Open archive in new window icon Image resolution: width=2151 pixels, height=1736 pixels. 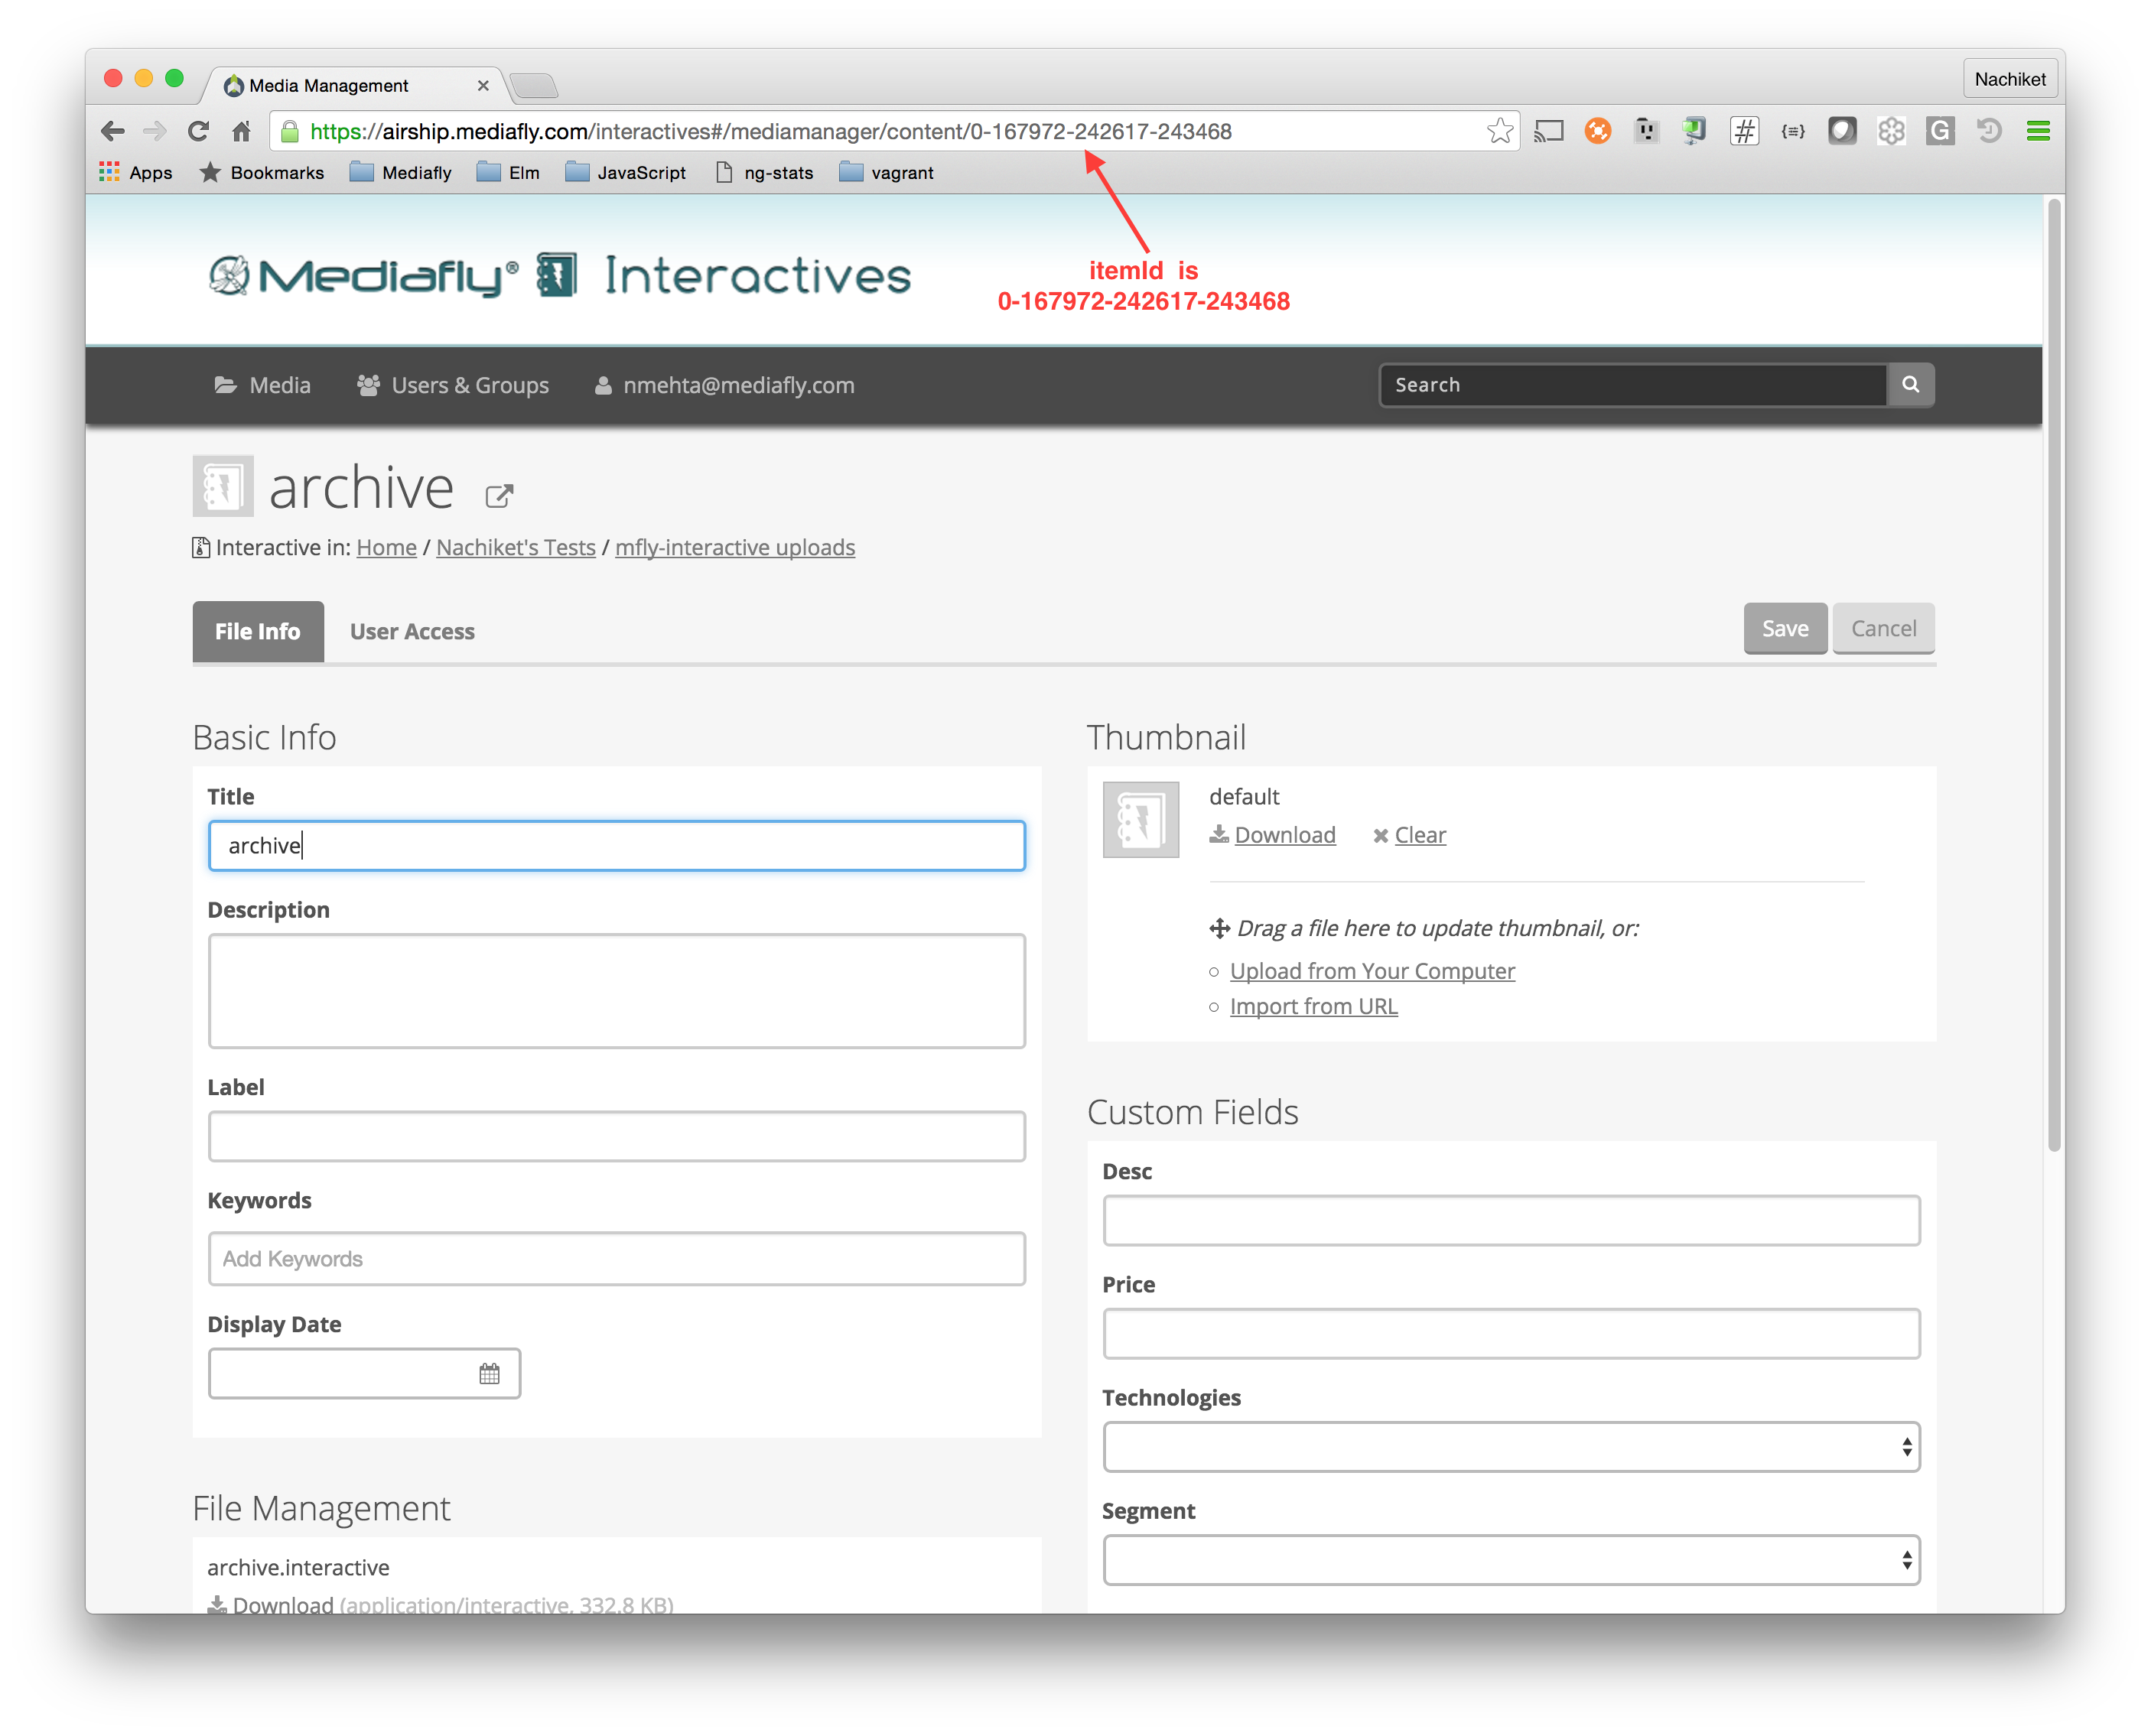click(499, 496)
